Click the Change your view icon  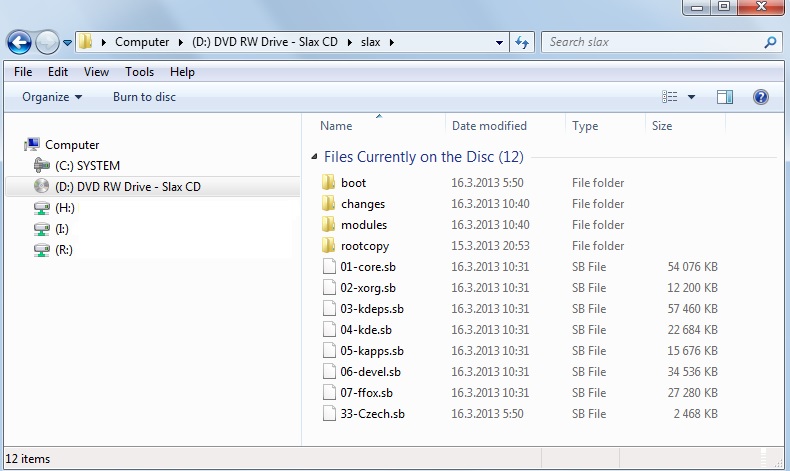coord(670,97)
